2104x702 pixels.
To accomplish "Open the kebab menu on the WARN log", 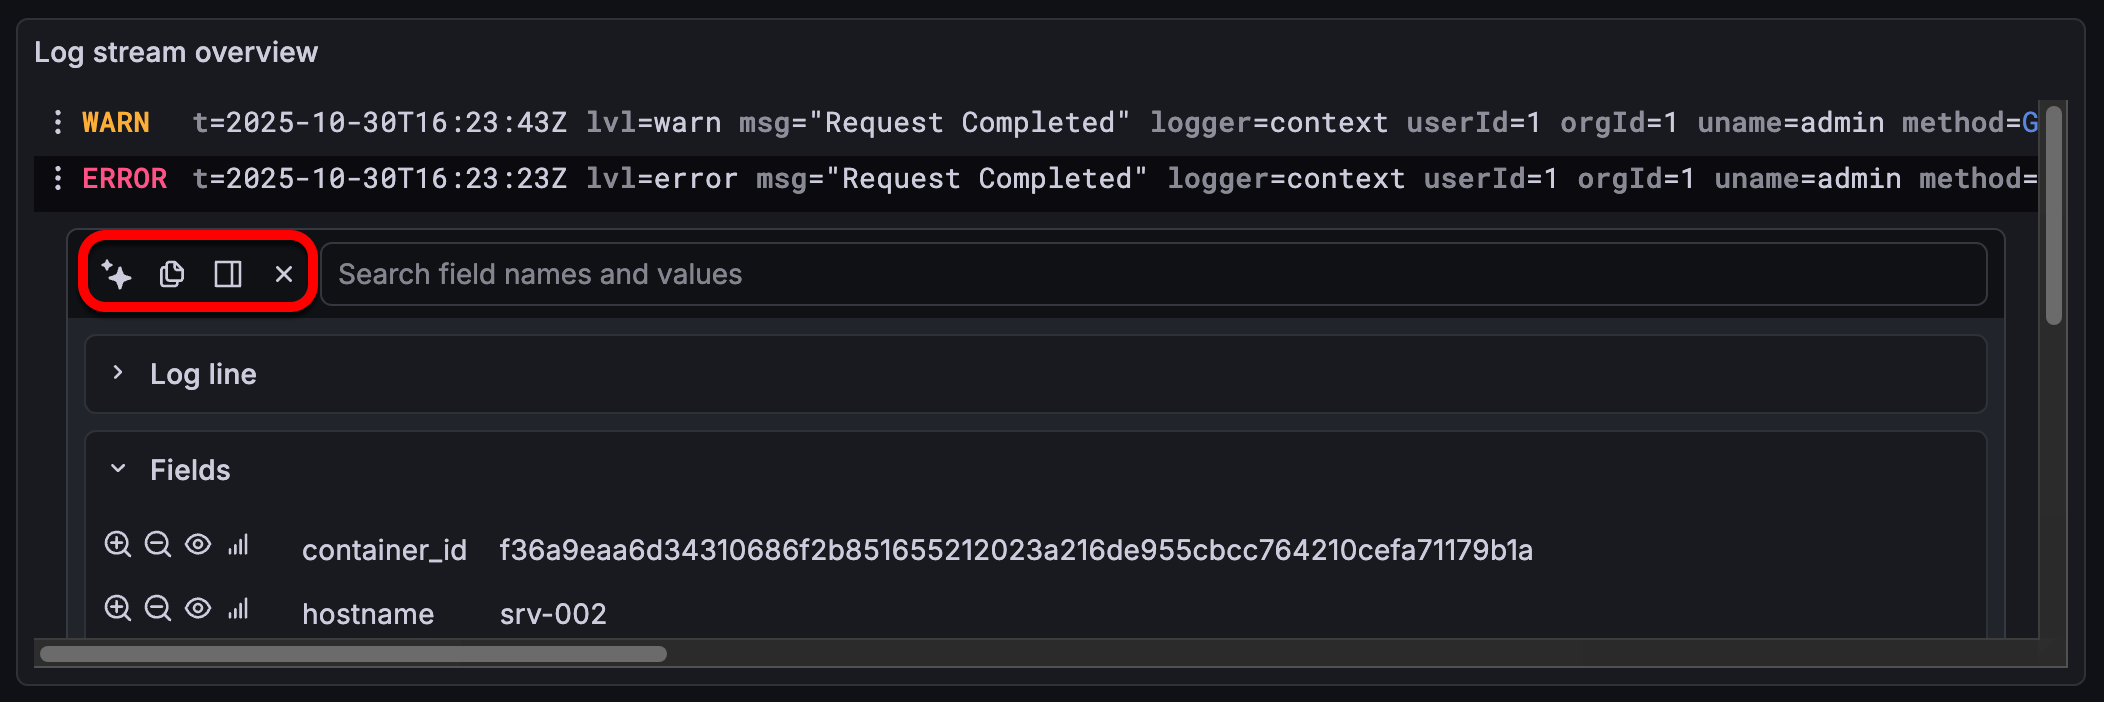I will coord(58,122).
